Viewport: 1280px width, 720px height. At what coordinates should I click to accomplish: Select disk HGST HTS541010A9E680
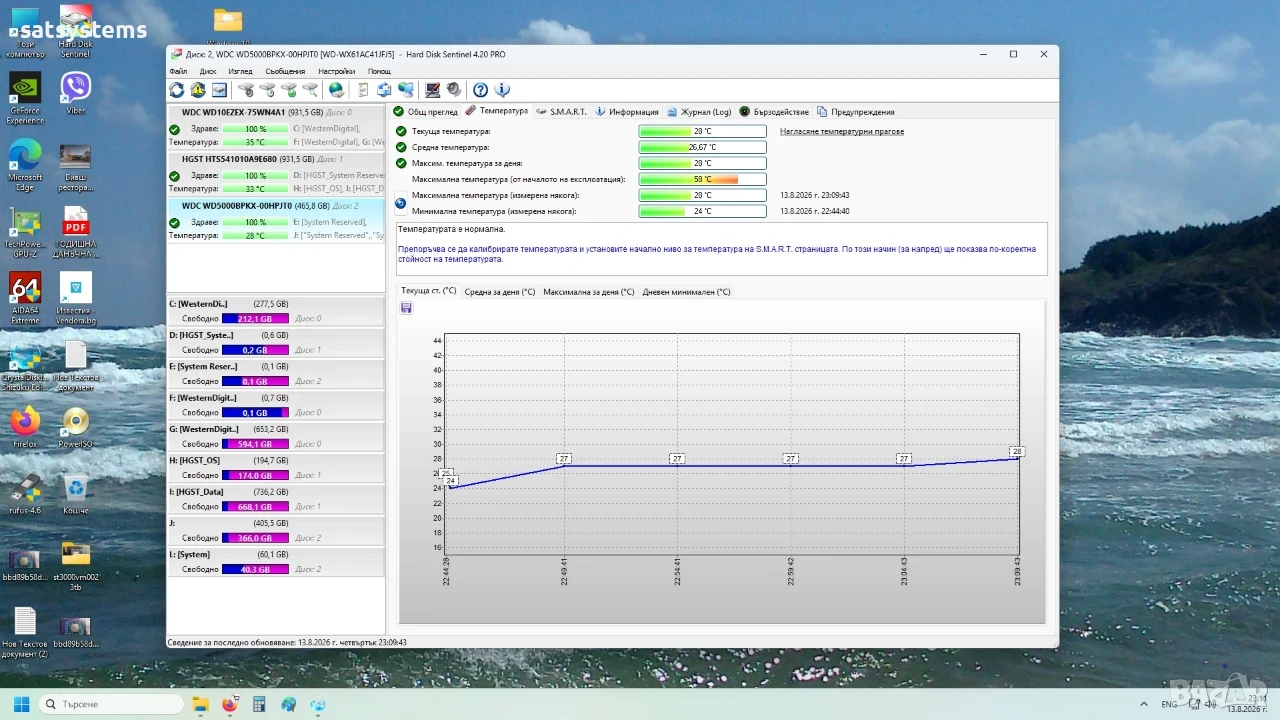(x=275, y=174)
